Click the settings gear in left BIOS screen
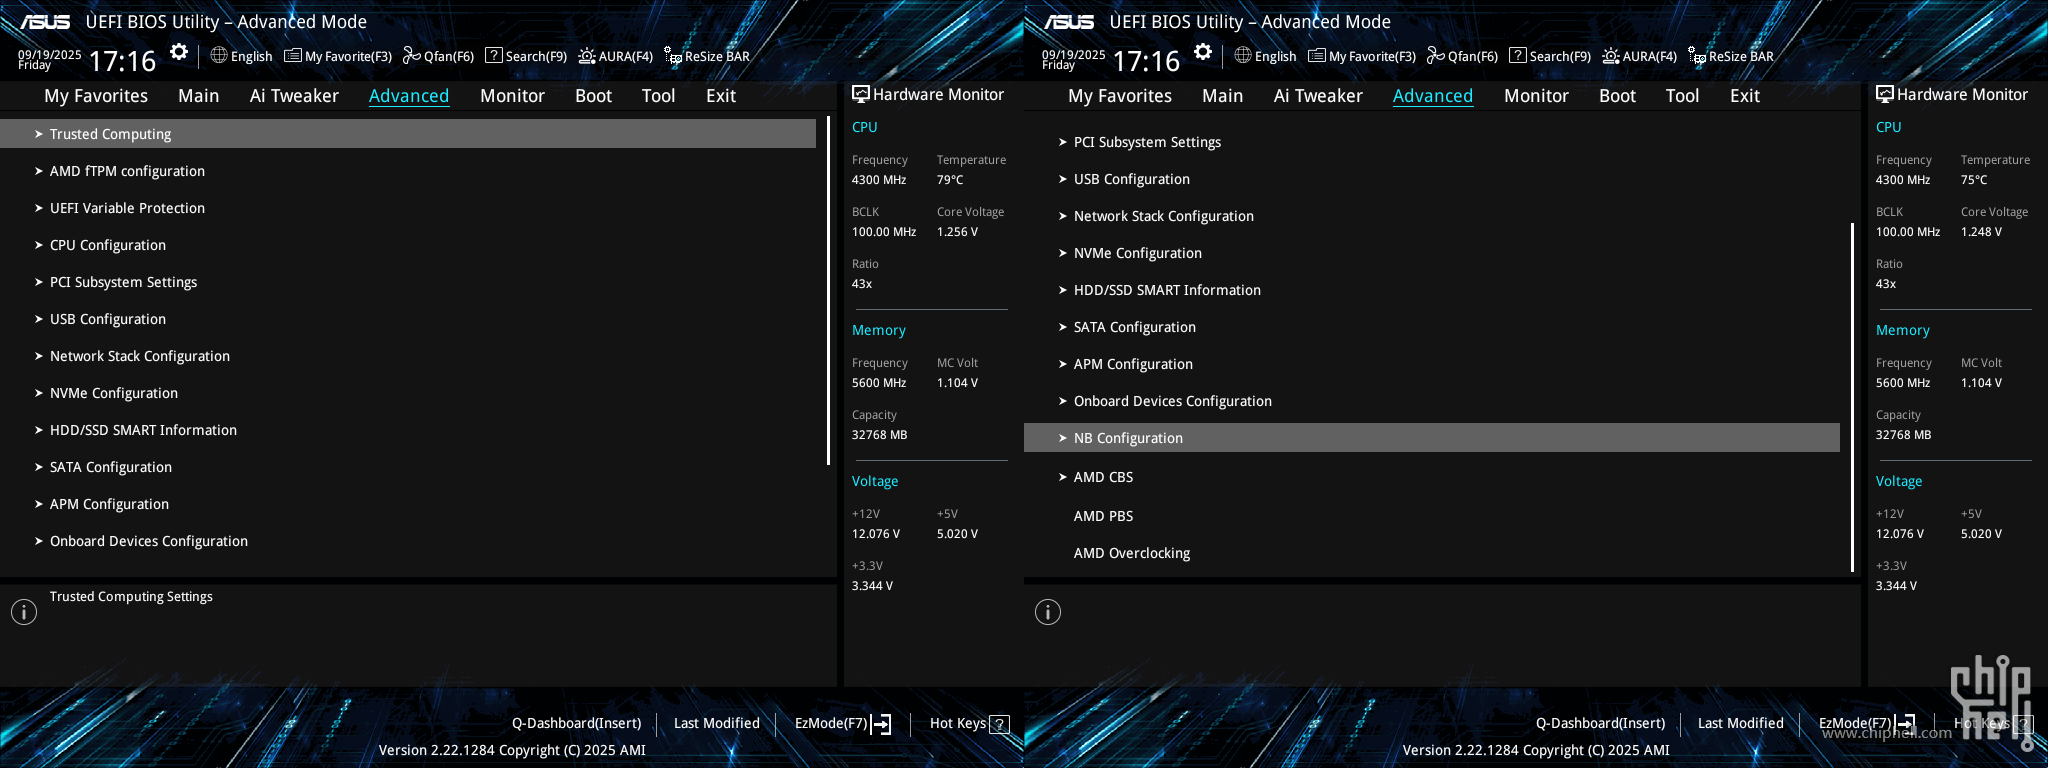The height and width of the screenshot is (768, 2048). coord(179,52)
